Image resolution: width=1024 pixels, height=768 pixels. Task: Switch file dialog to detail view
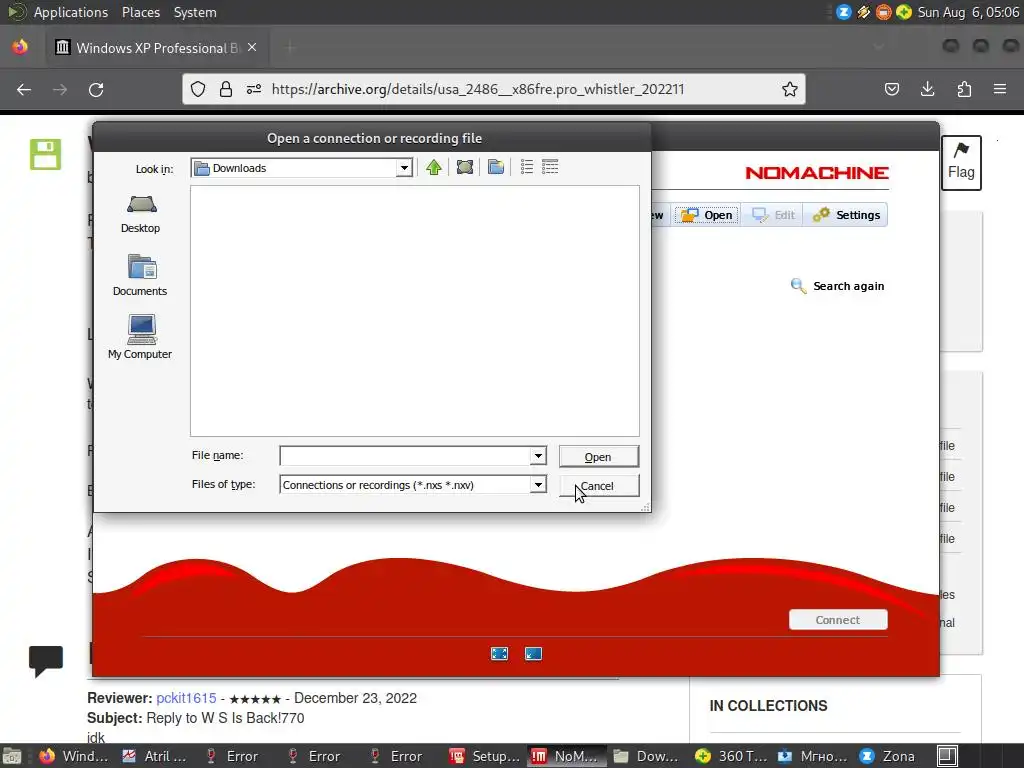coord(550,167)
